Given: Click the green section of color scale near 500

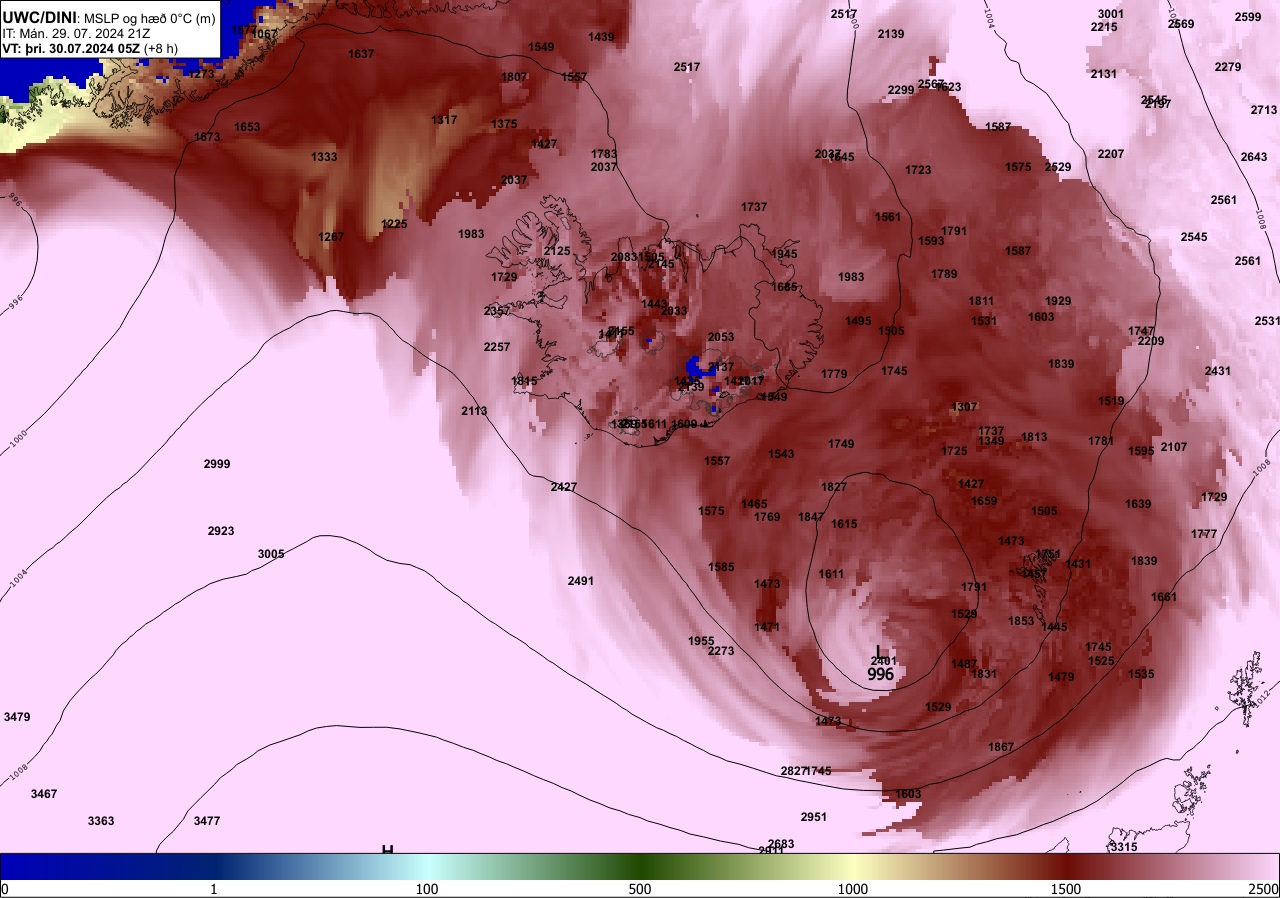Looking at the screenshot, I should 640,866.
